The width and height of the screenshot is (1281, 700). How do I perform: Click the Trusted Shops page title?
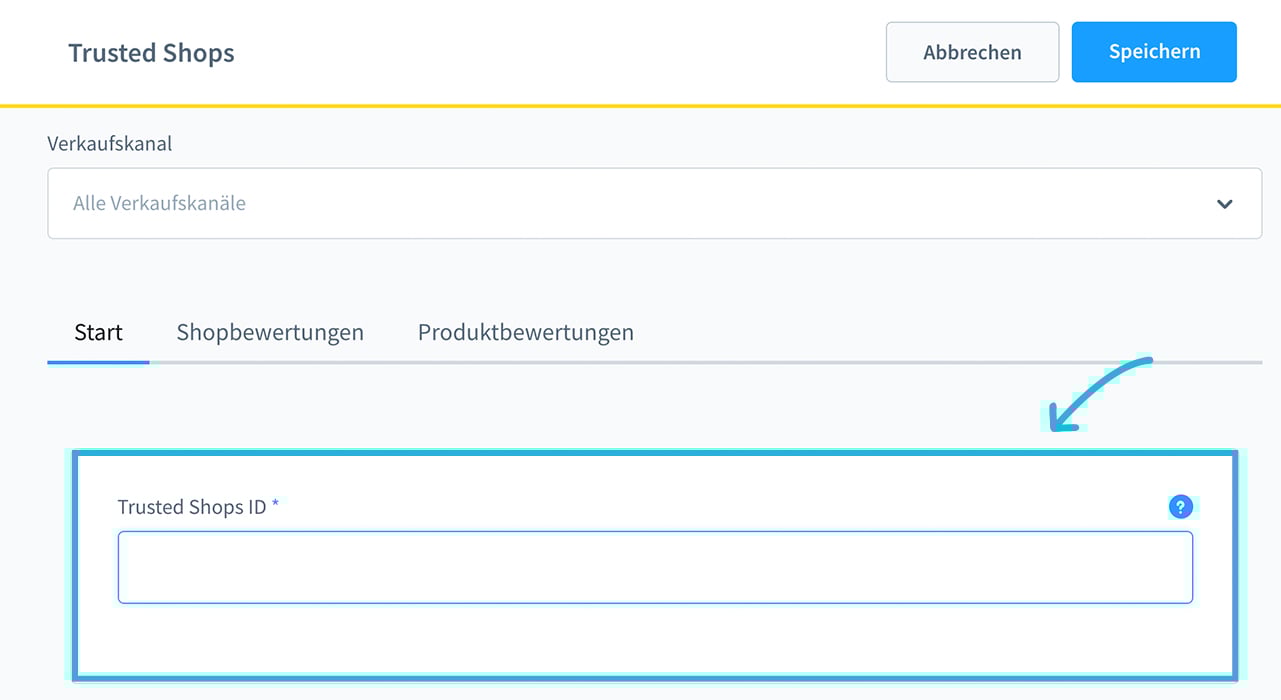tap(151, 53)
